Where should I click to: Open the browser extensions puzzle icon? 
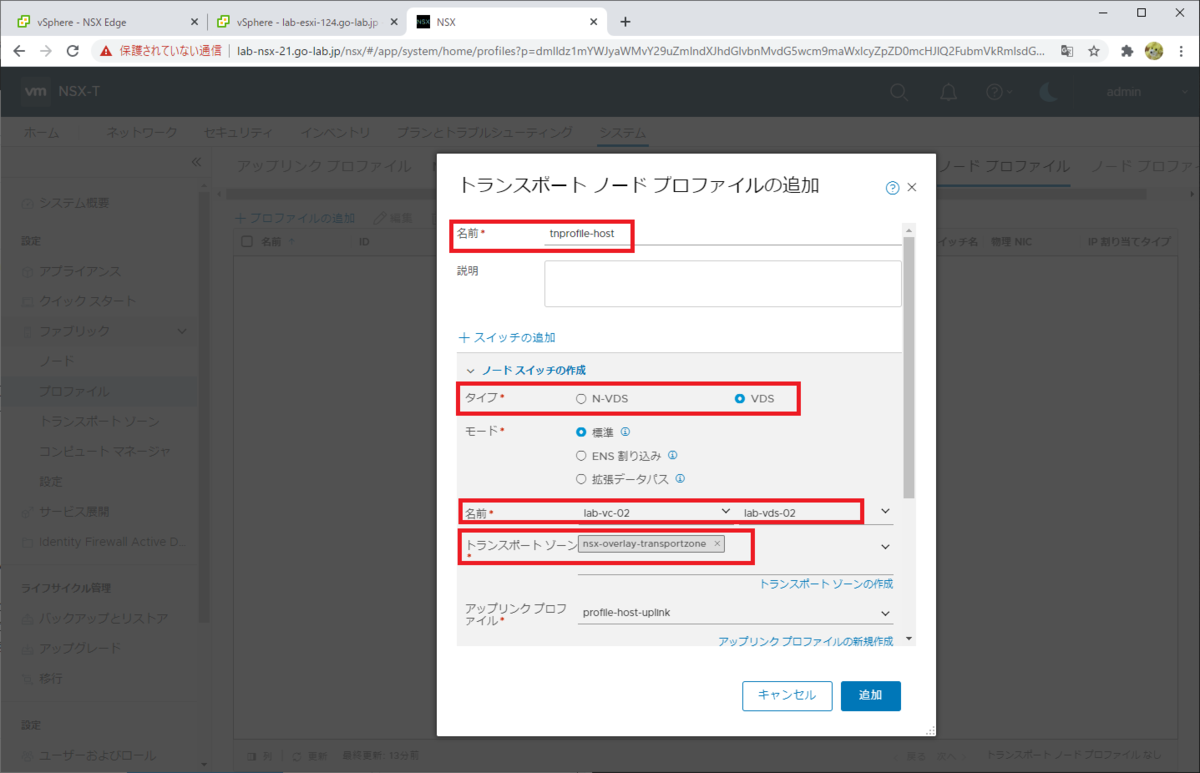point(1127,50)
